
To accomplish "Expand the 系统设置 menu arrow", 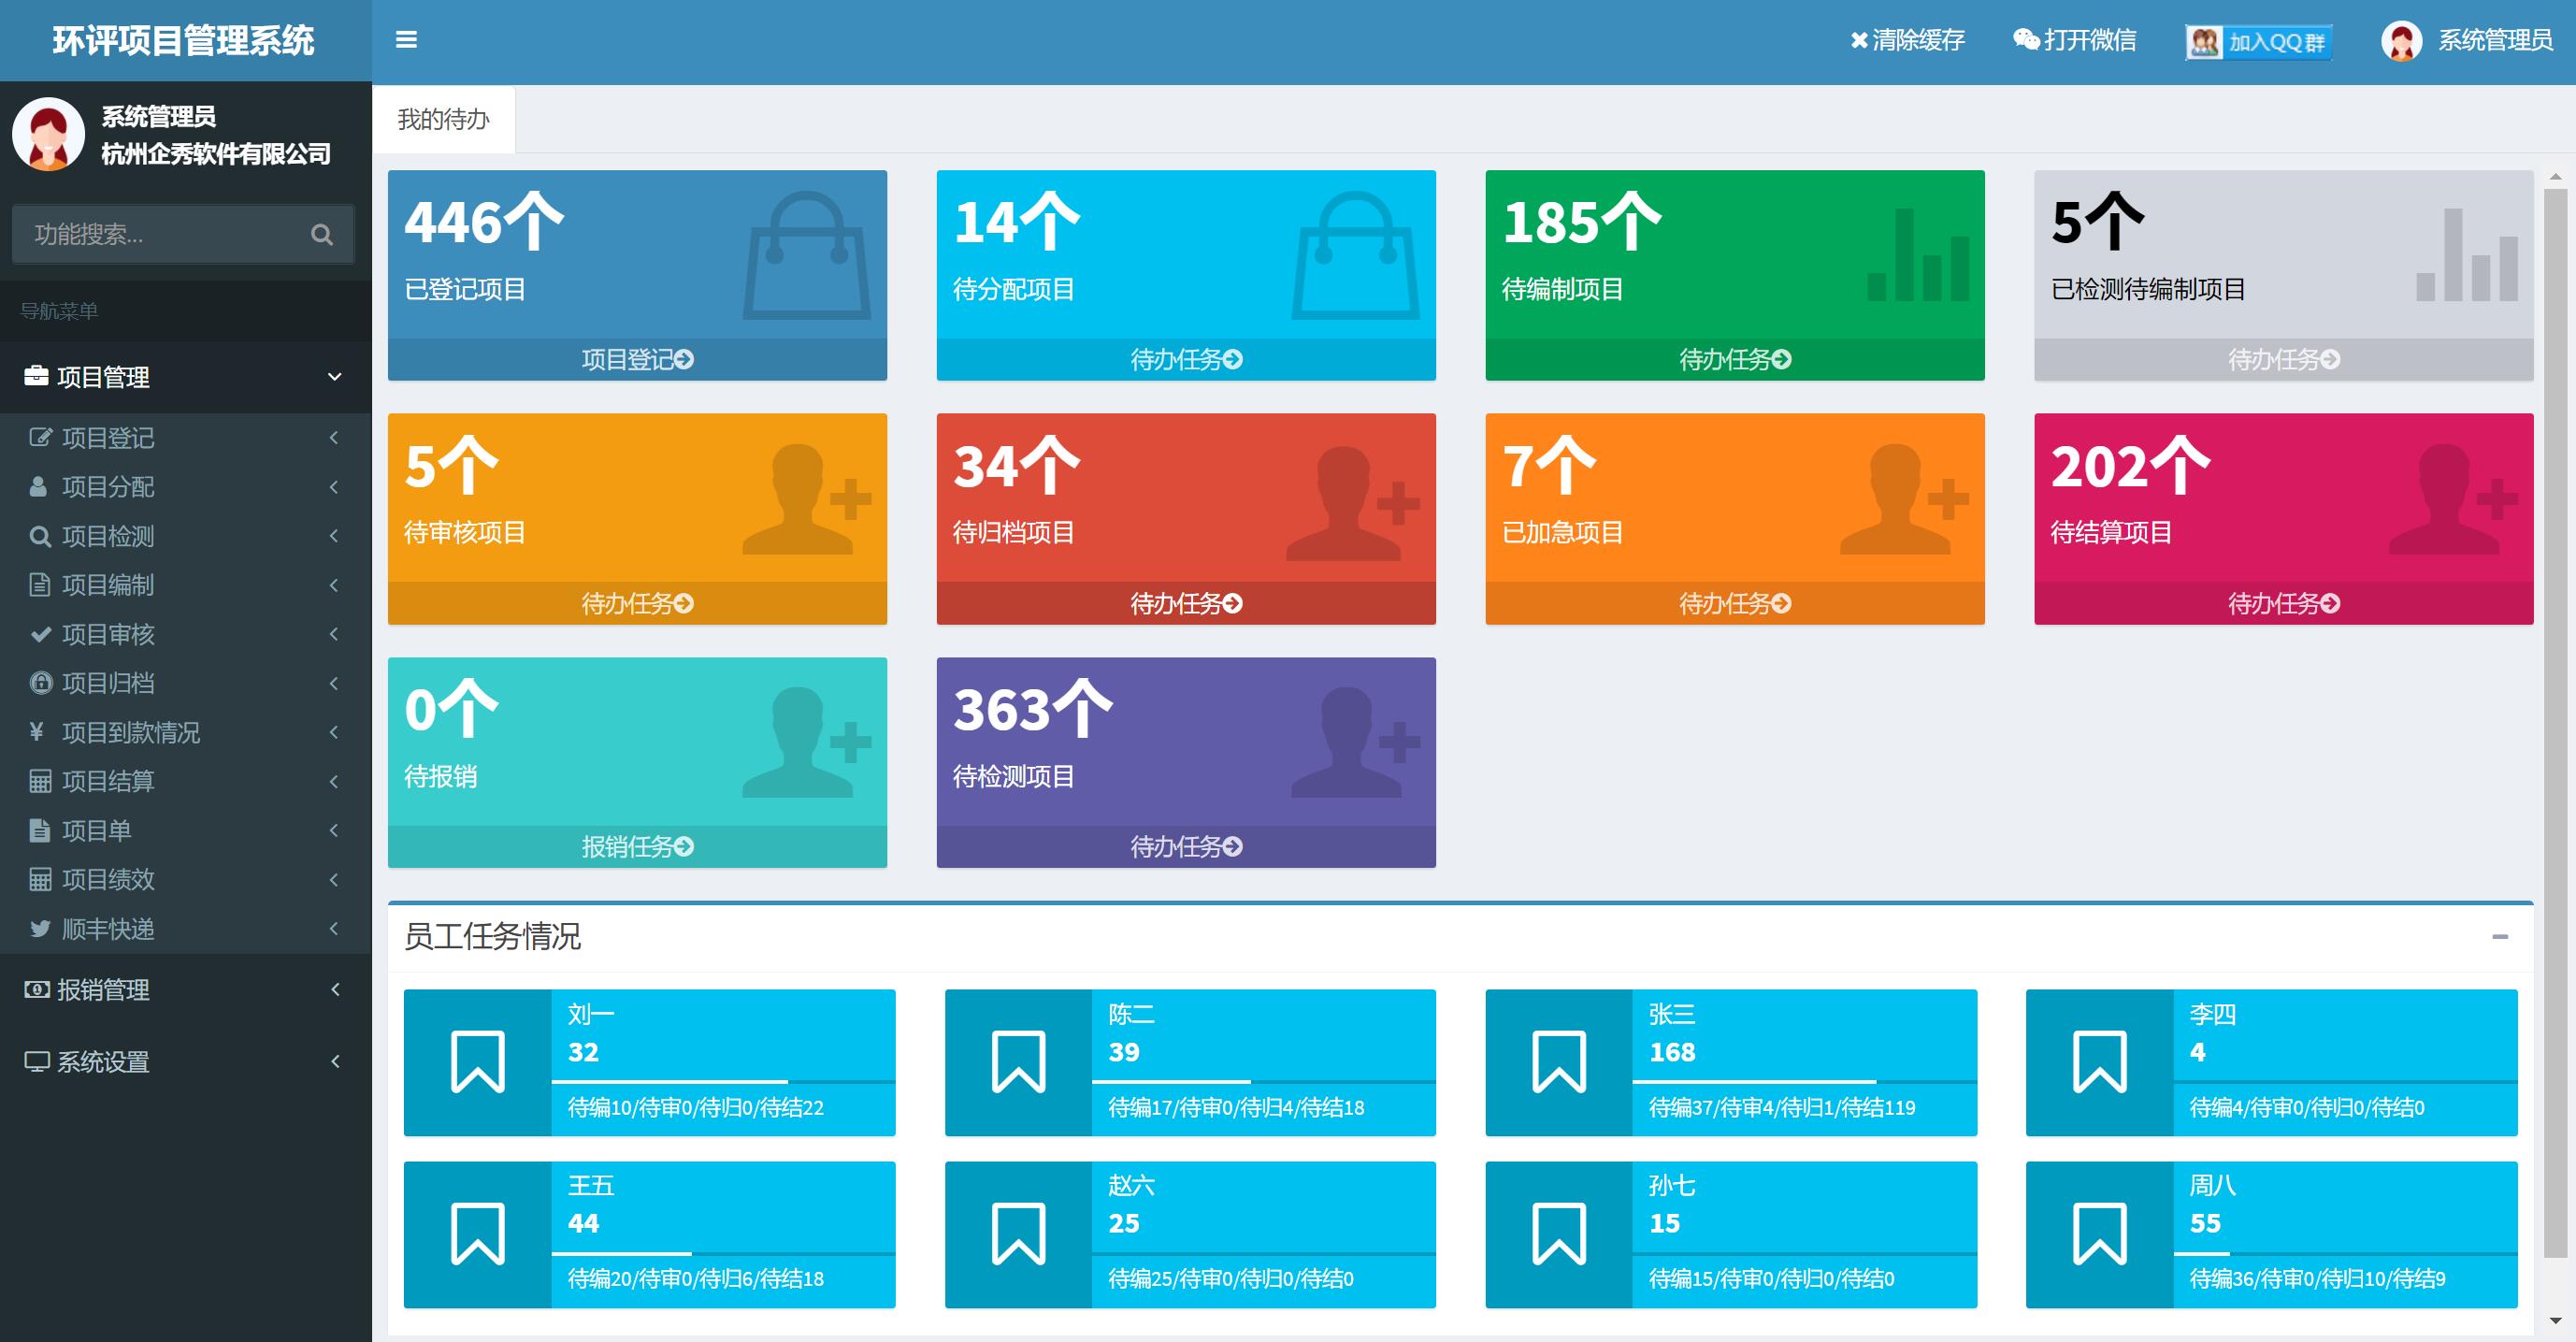I will coord(335,1061).
